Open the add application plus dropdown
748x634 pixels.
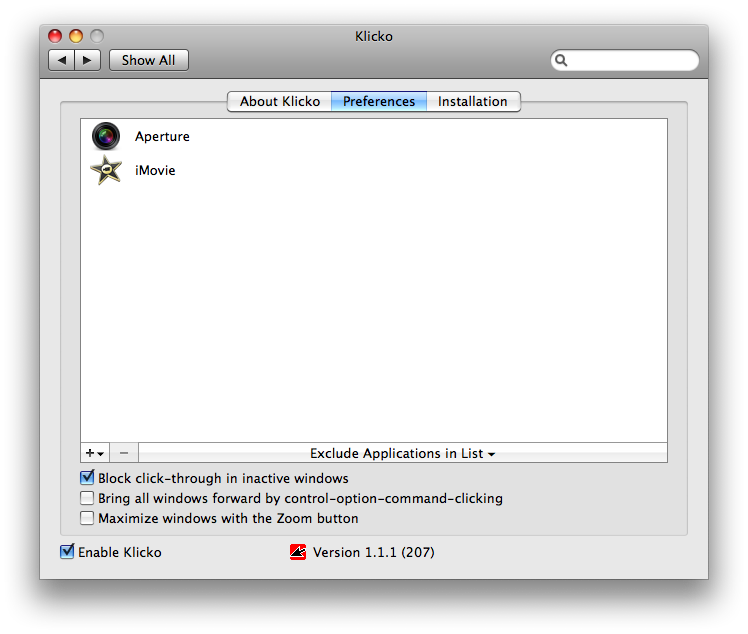95,453
